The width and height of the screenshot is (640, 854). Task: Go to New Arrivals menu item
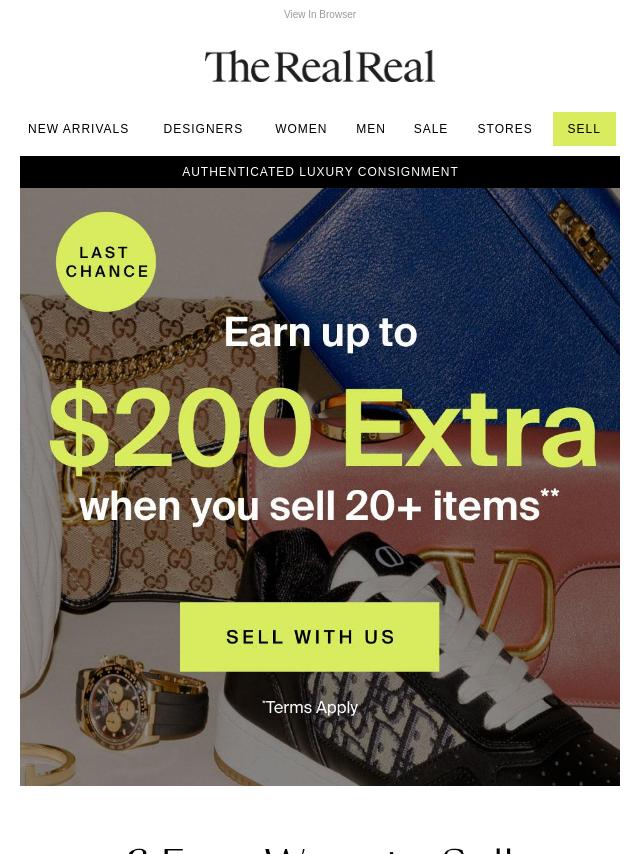78,129
